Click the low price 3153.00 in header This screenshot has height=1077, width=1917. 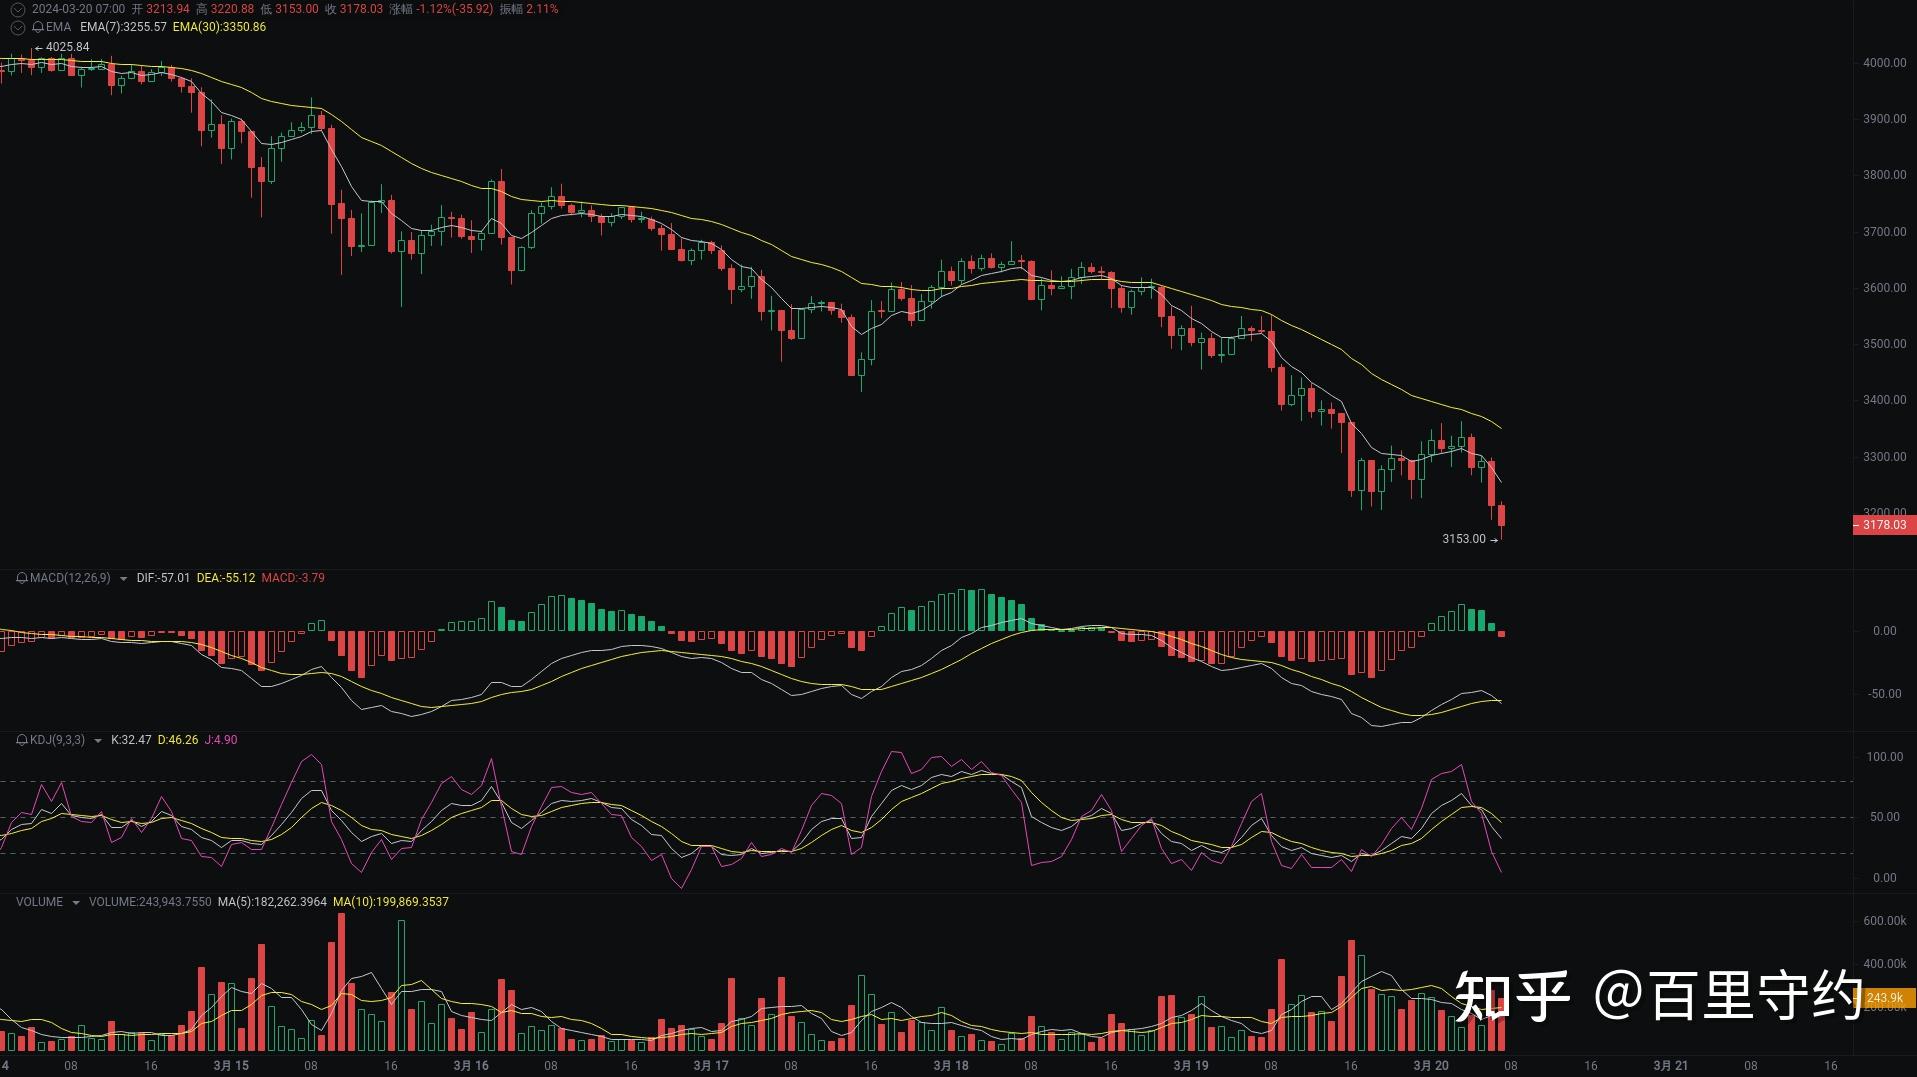(x=297, y=9)
